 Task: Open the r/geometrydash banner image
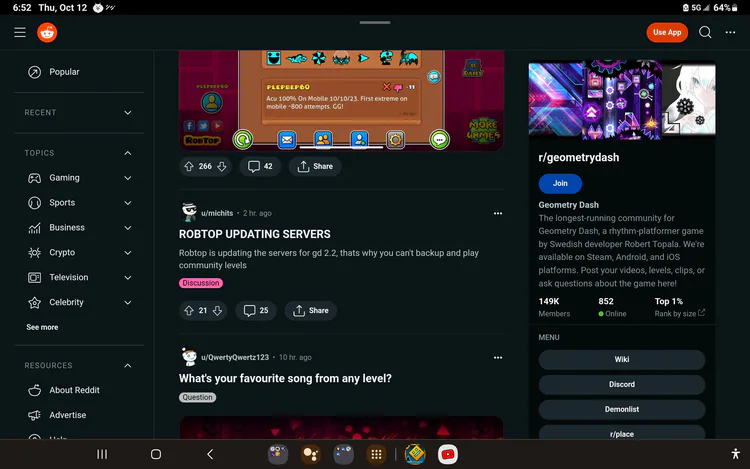622,99
